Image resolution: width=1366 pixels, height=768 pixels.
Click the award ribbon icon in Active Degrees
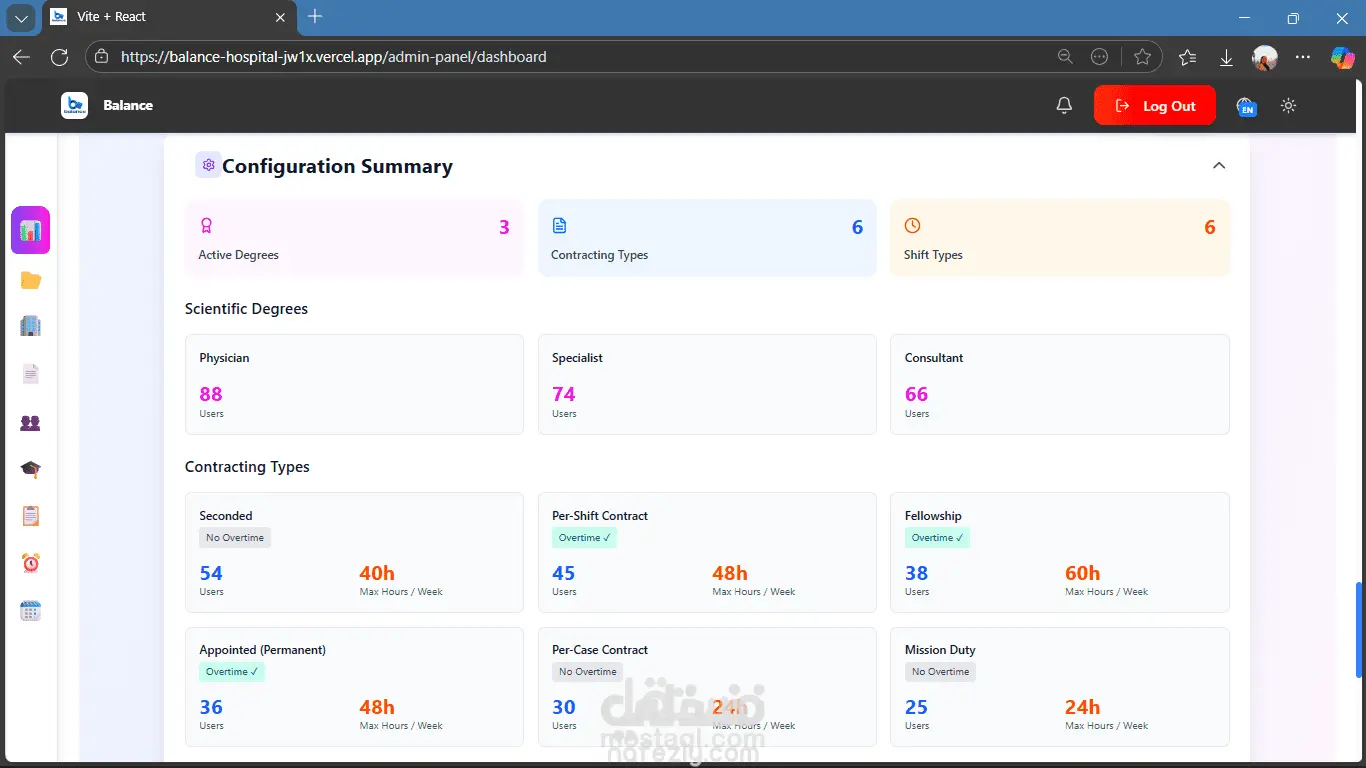(206, 226)
